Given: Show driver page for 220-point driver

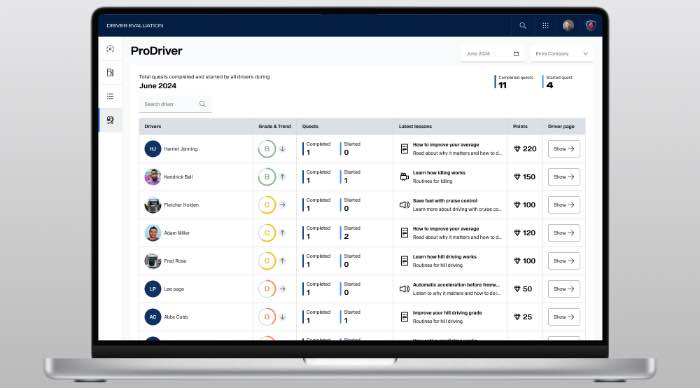Looking at the screenshot, I should (x=564, y=149).
